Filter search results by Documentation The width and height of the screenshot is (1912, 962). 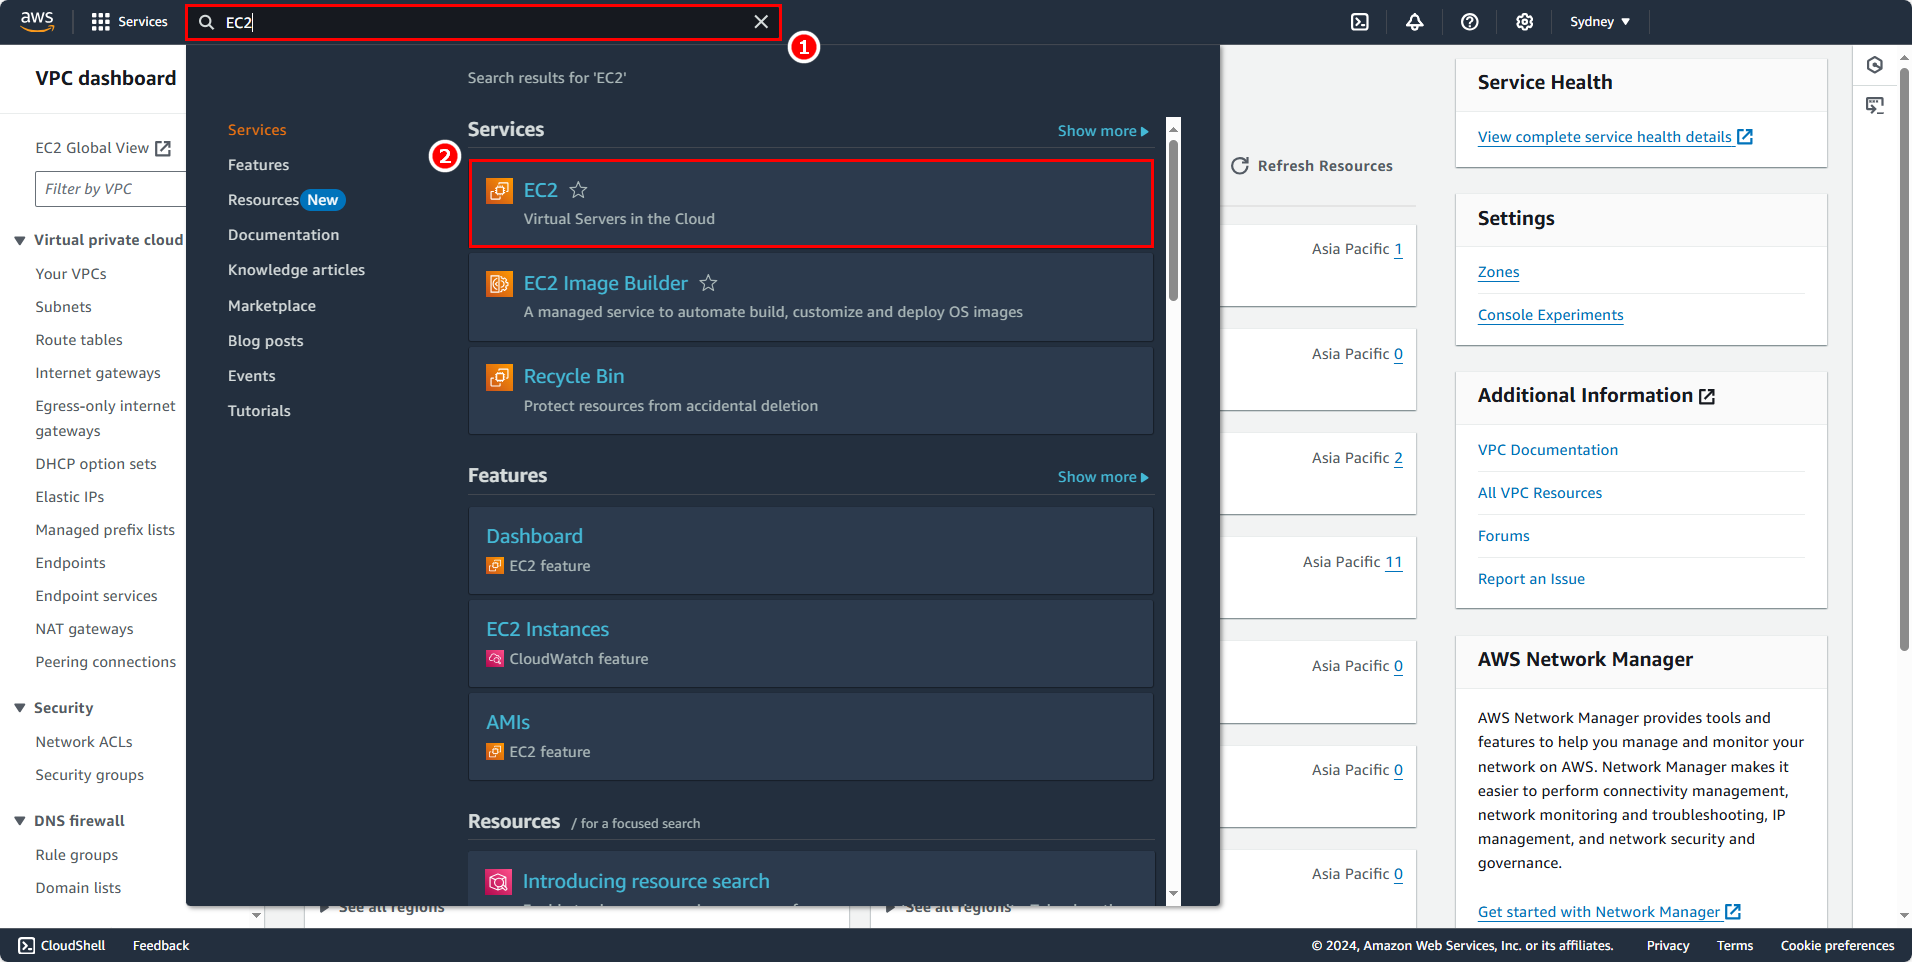(283, 235)
